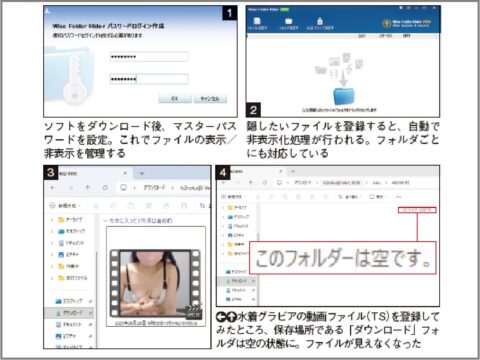The height and width of the screenshot is (360, 480).
Task: Click the first password field in the login dialog
Action: pyautogui.click(x=149, y=57)
